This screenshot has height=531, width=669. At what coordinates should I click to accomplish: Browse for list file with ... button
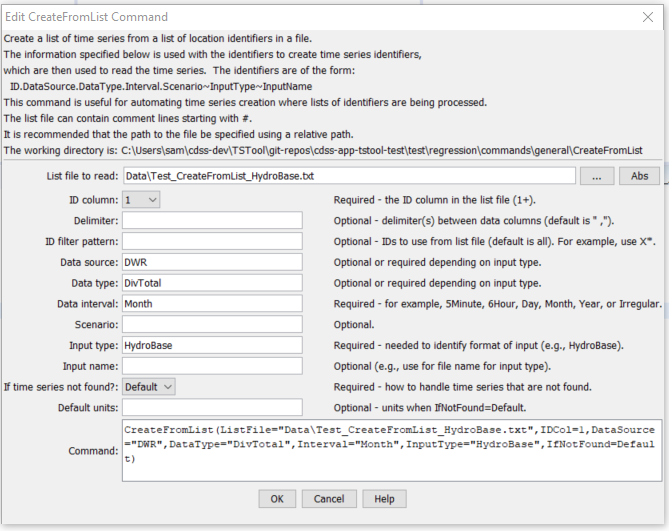597,176
